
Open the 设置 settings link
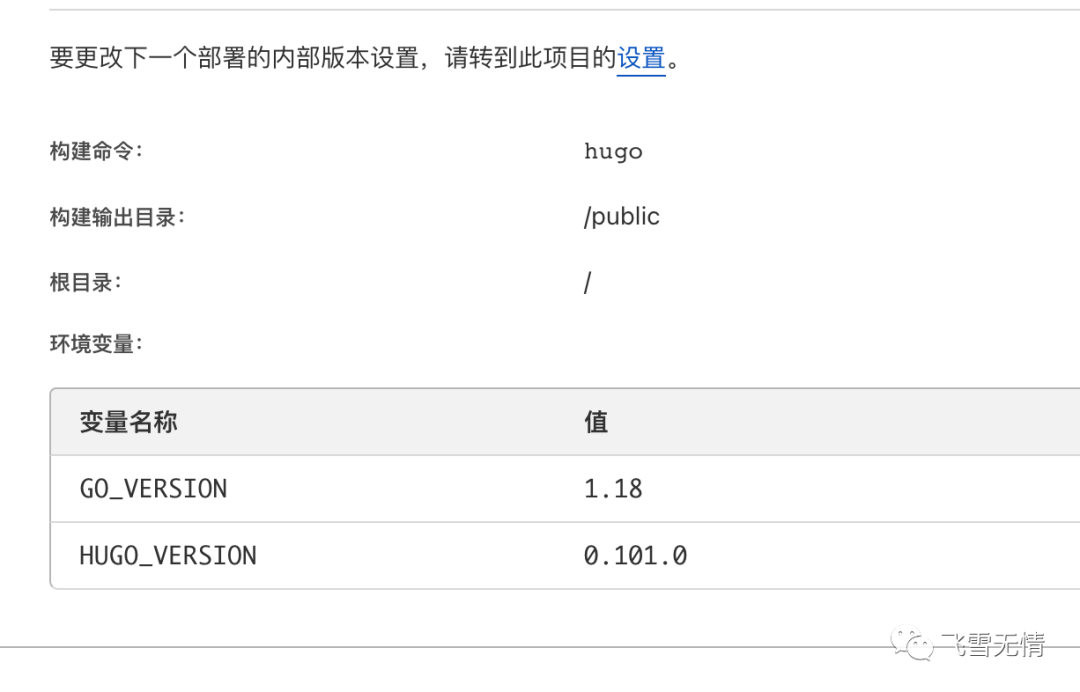coord(641,58)
